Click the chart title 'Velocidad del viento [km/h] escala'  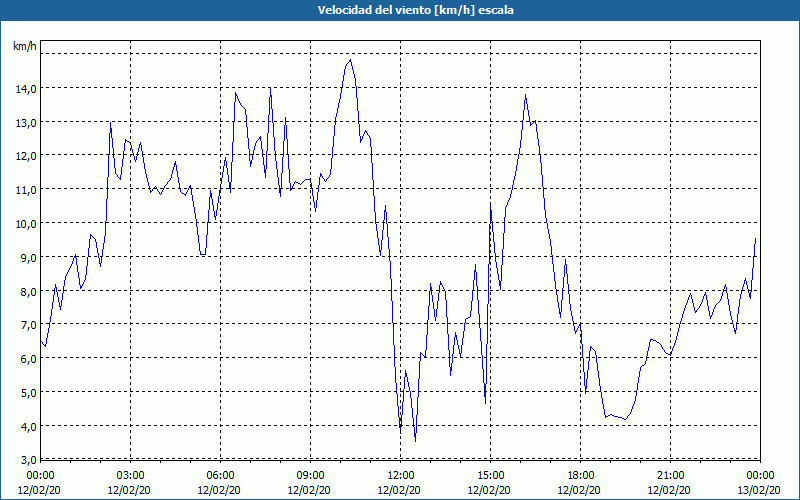pyautogui.click(x=415, y=10)
